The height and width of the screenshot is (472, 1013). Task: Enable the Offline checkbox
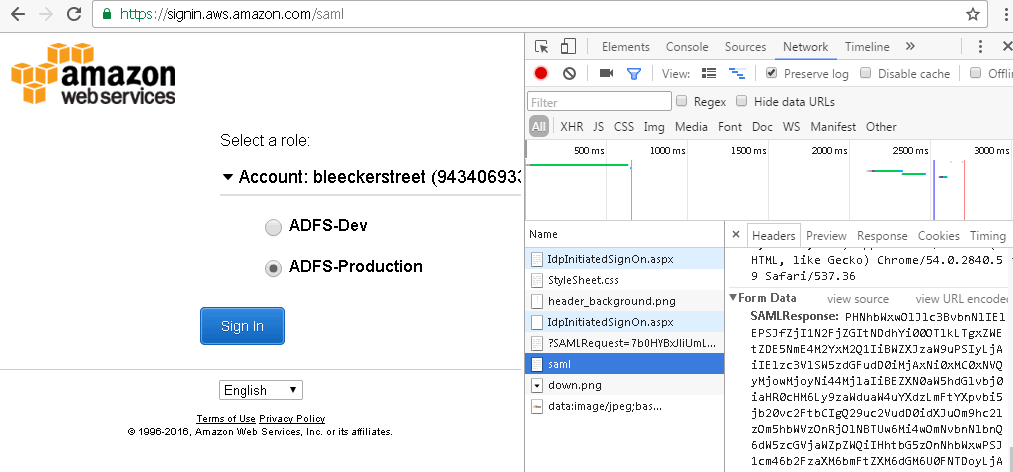(x=976, y=73)
